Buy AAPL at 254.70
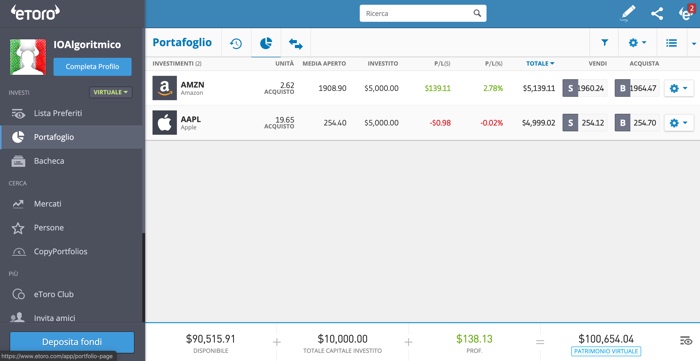The width and height of the screenshot is (700, 361). [637, 123]
